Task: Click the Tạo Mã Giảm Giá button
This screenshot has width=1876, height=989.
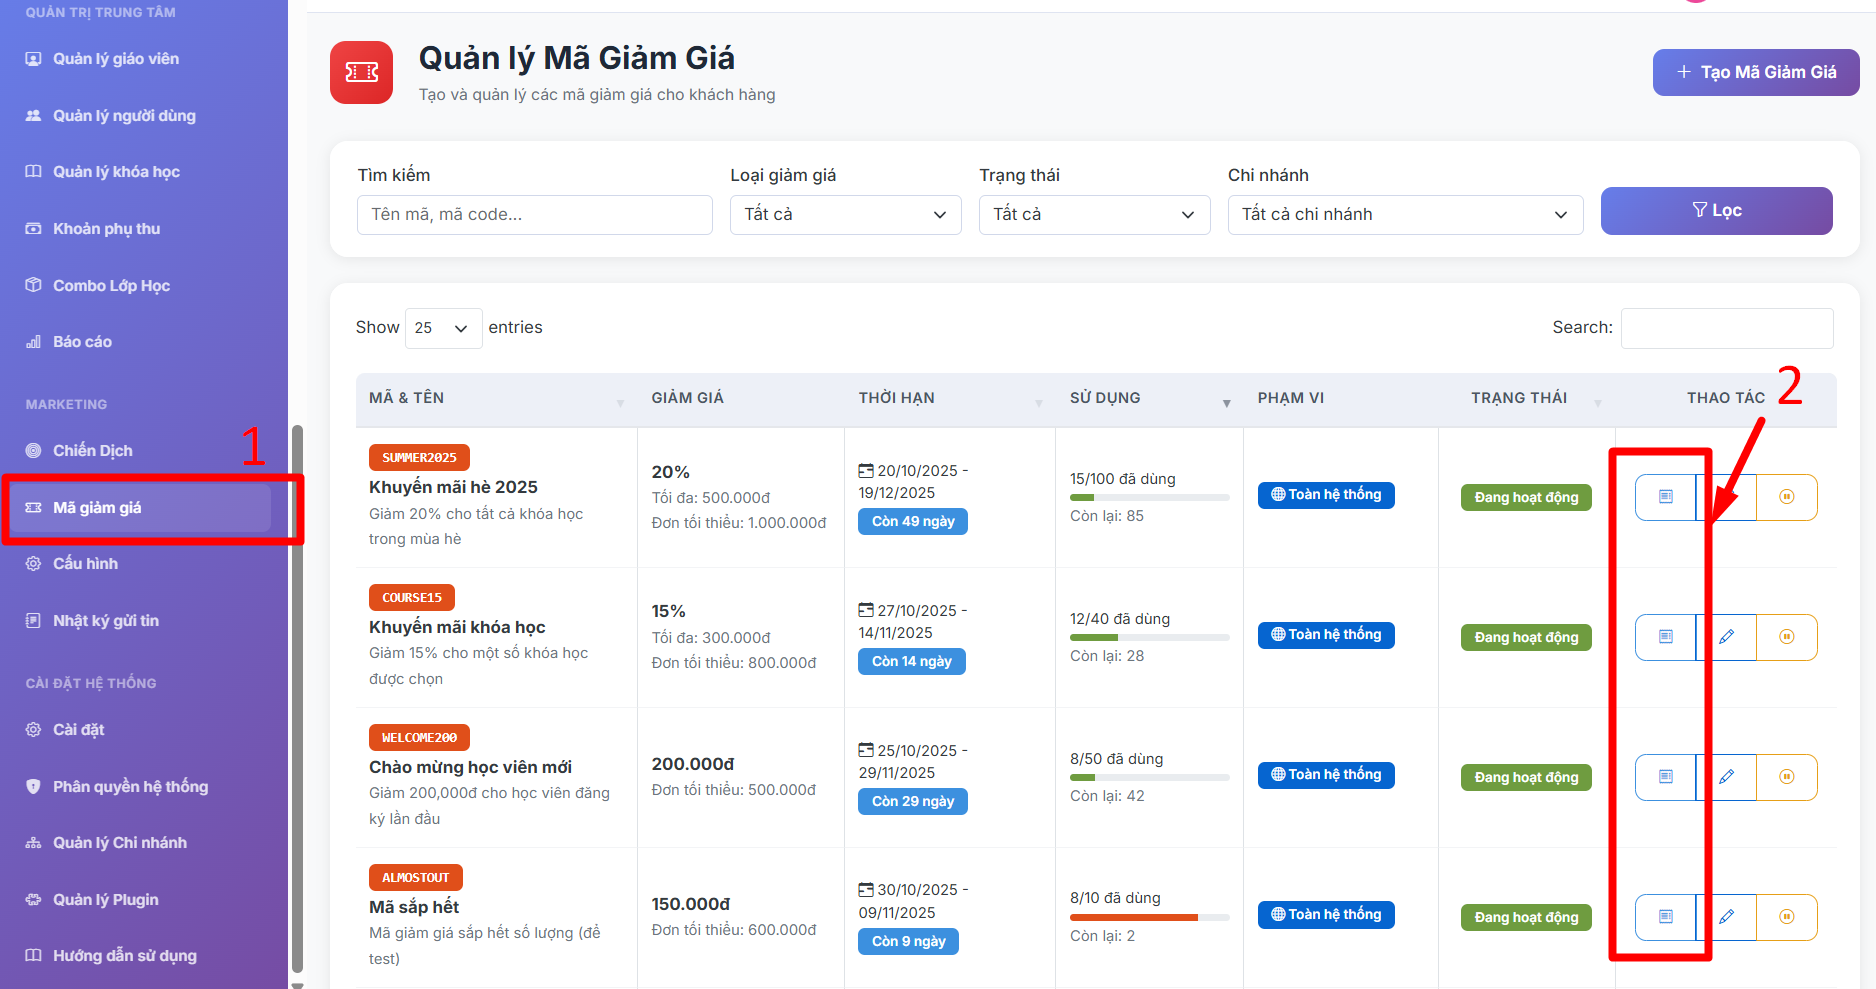Action: (1755, 72)
